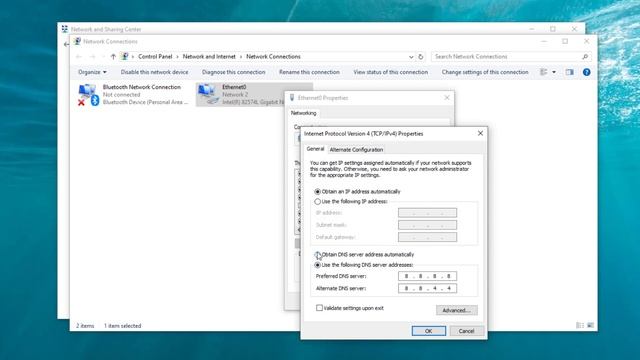Click the back arrow in Network and Sharing Center
This screenshot has width=640, height=360.
(x=67, y=44)
